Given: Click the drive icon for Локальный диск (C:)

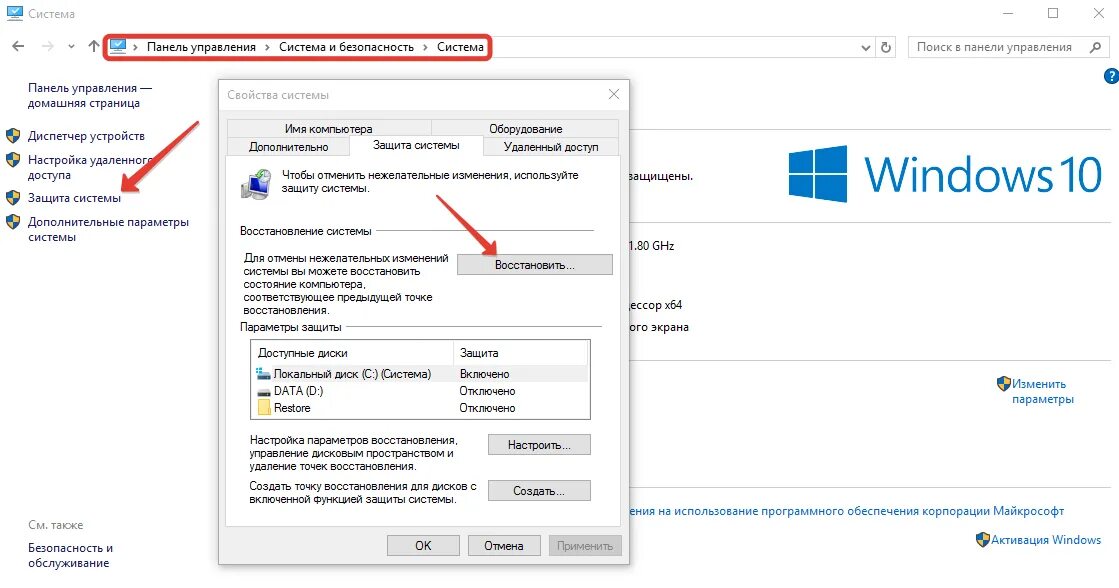Looking at the screenshot, I should [x=263, y=373].
